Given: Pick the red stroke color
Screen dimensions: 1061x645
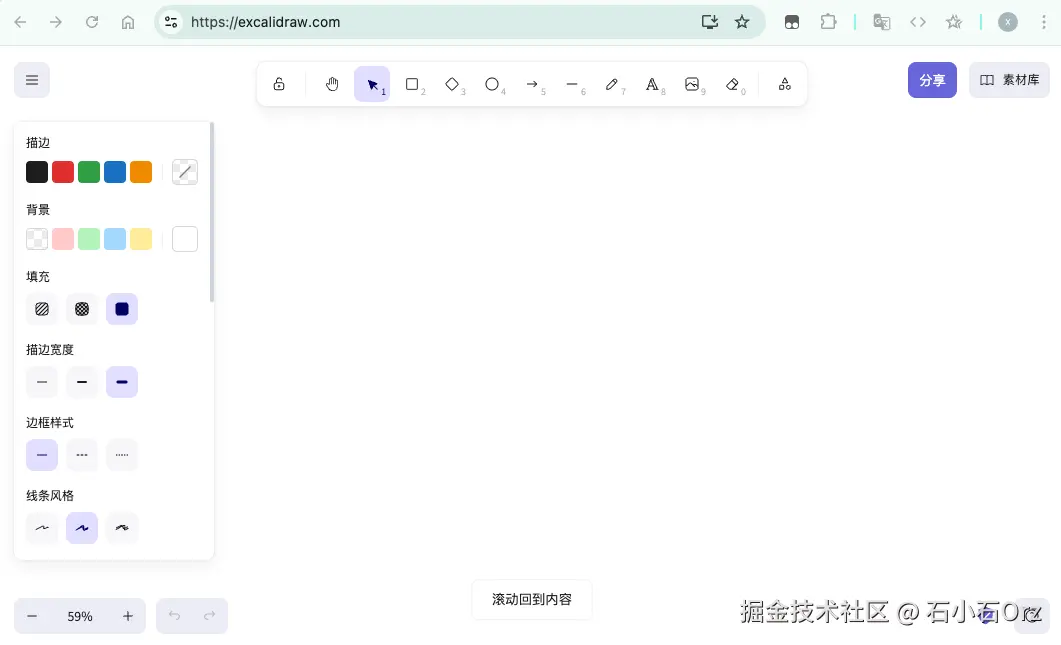Looking at the screenshot, I should click(x=63, y=172).
